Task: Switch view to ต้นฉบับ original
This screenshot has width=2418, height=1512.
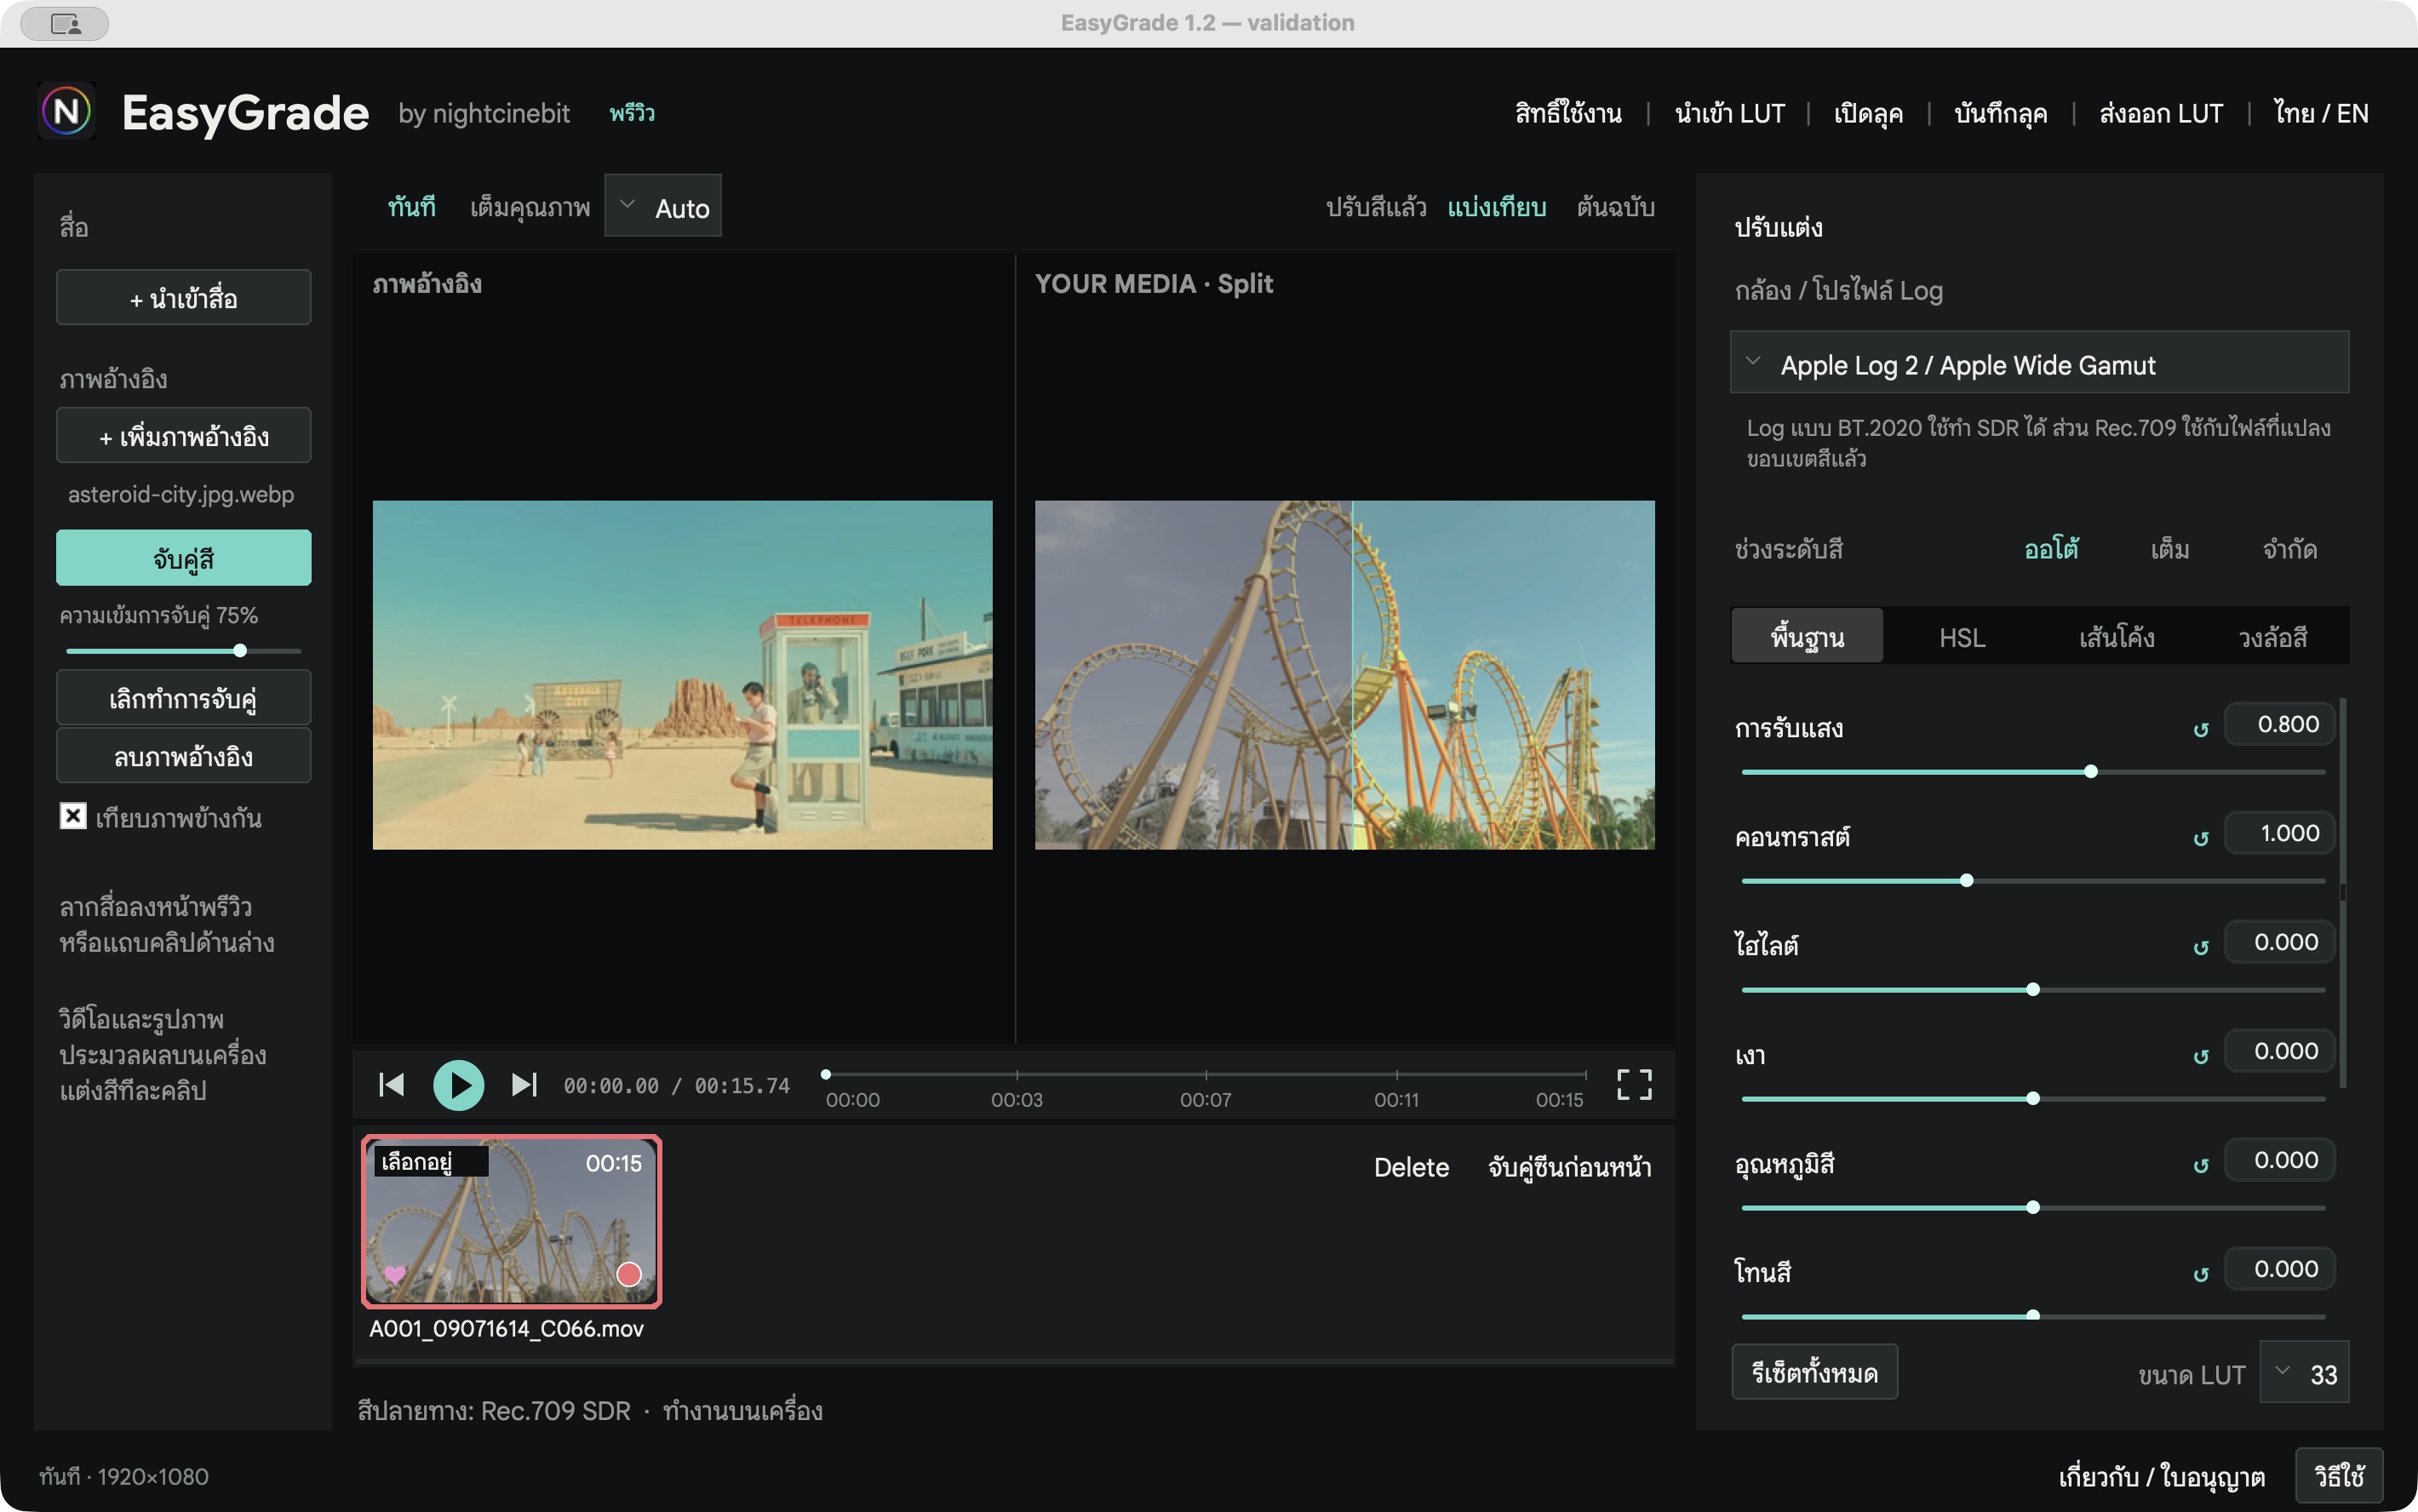Action: click(x=1616, y=207)
